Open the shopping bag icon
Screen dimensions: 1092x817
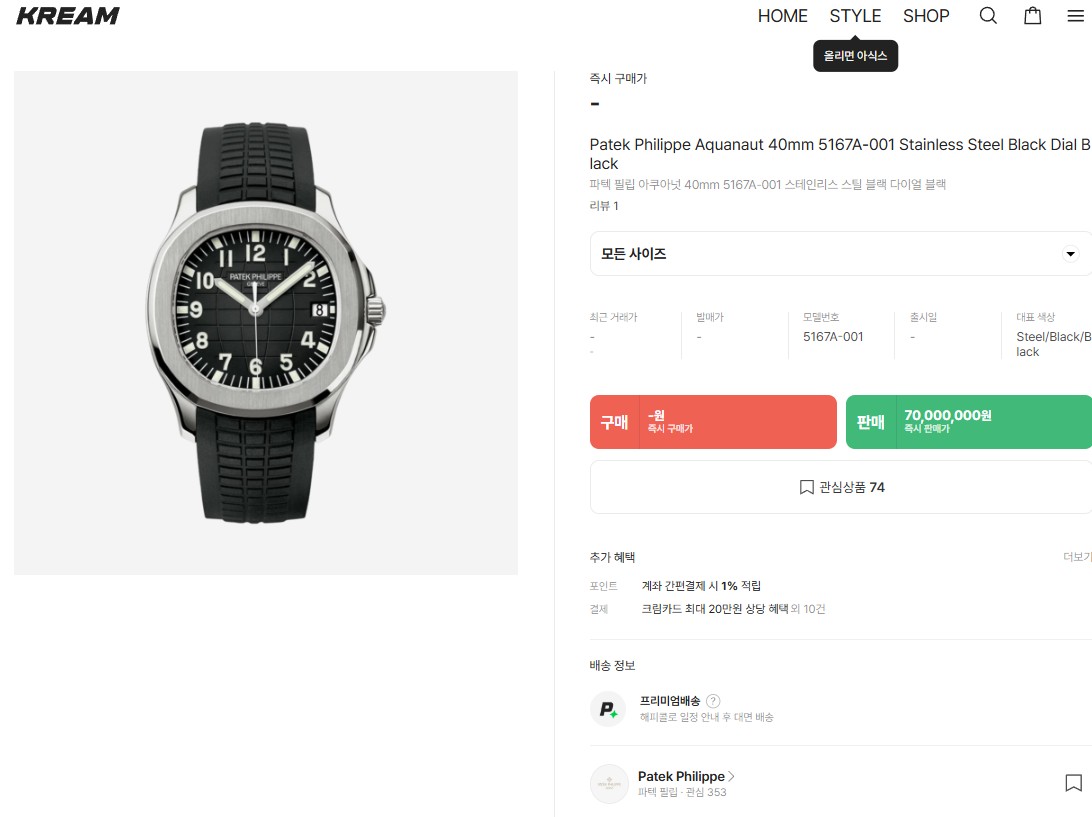point(1032,16)
